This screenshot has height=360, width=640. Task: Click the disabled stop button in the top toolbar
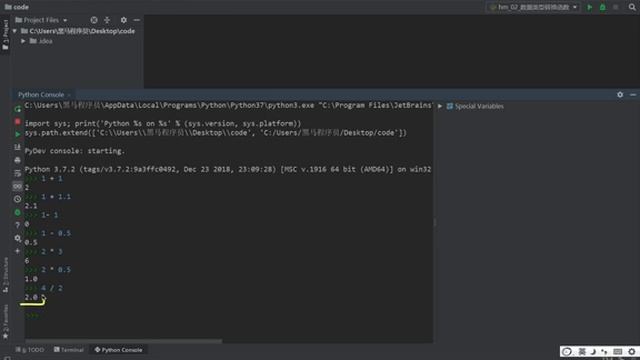pos(616,7)
